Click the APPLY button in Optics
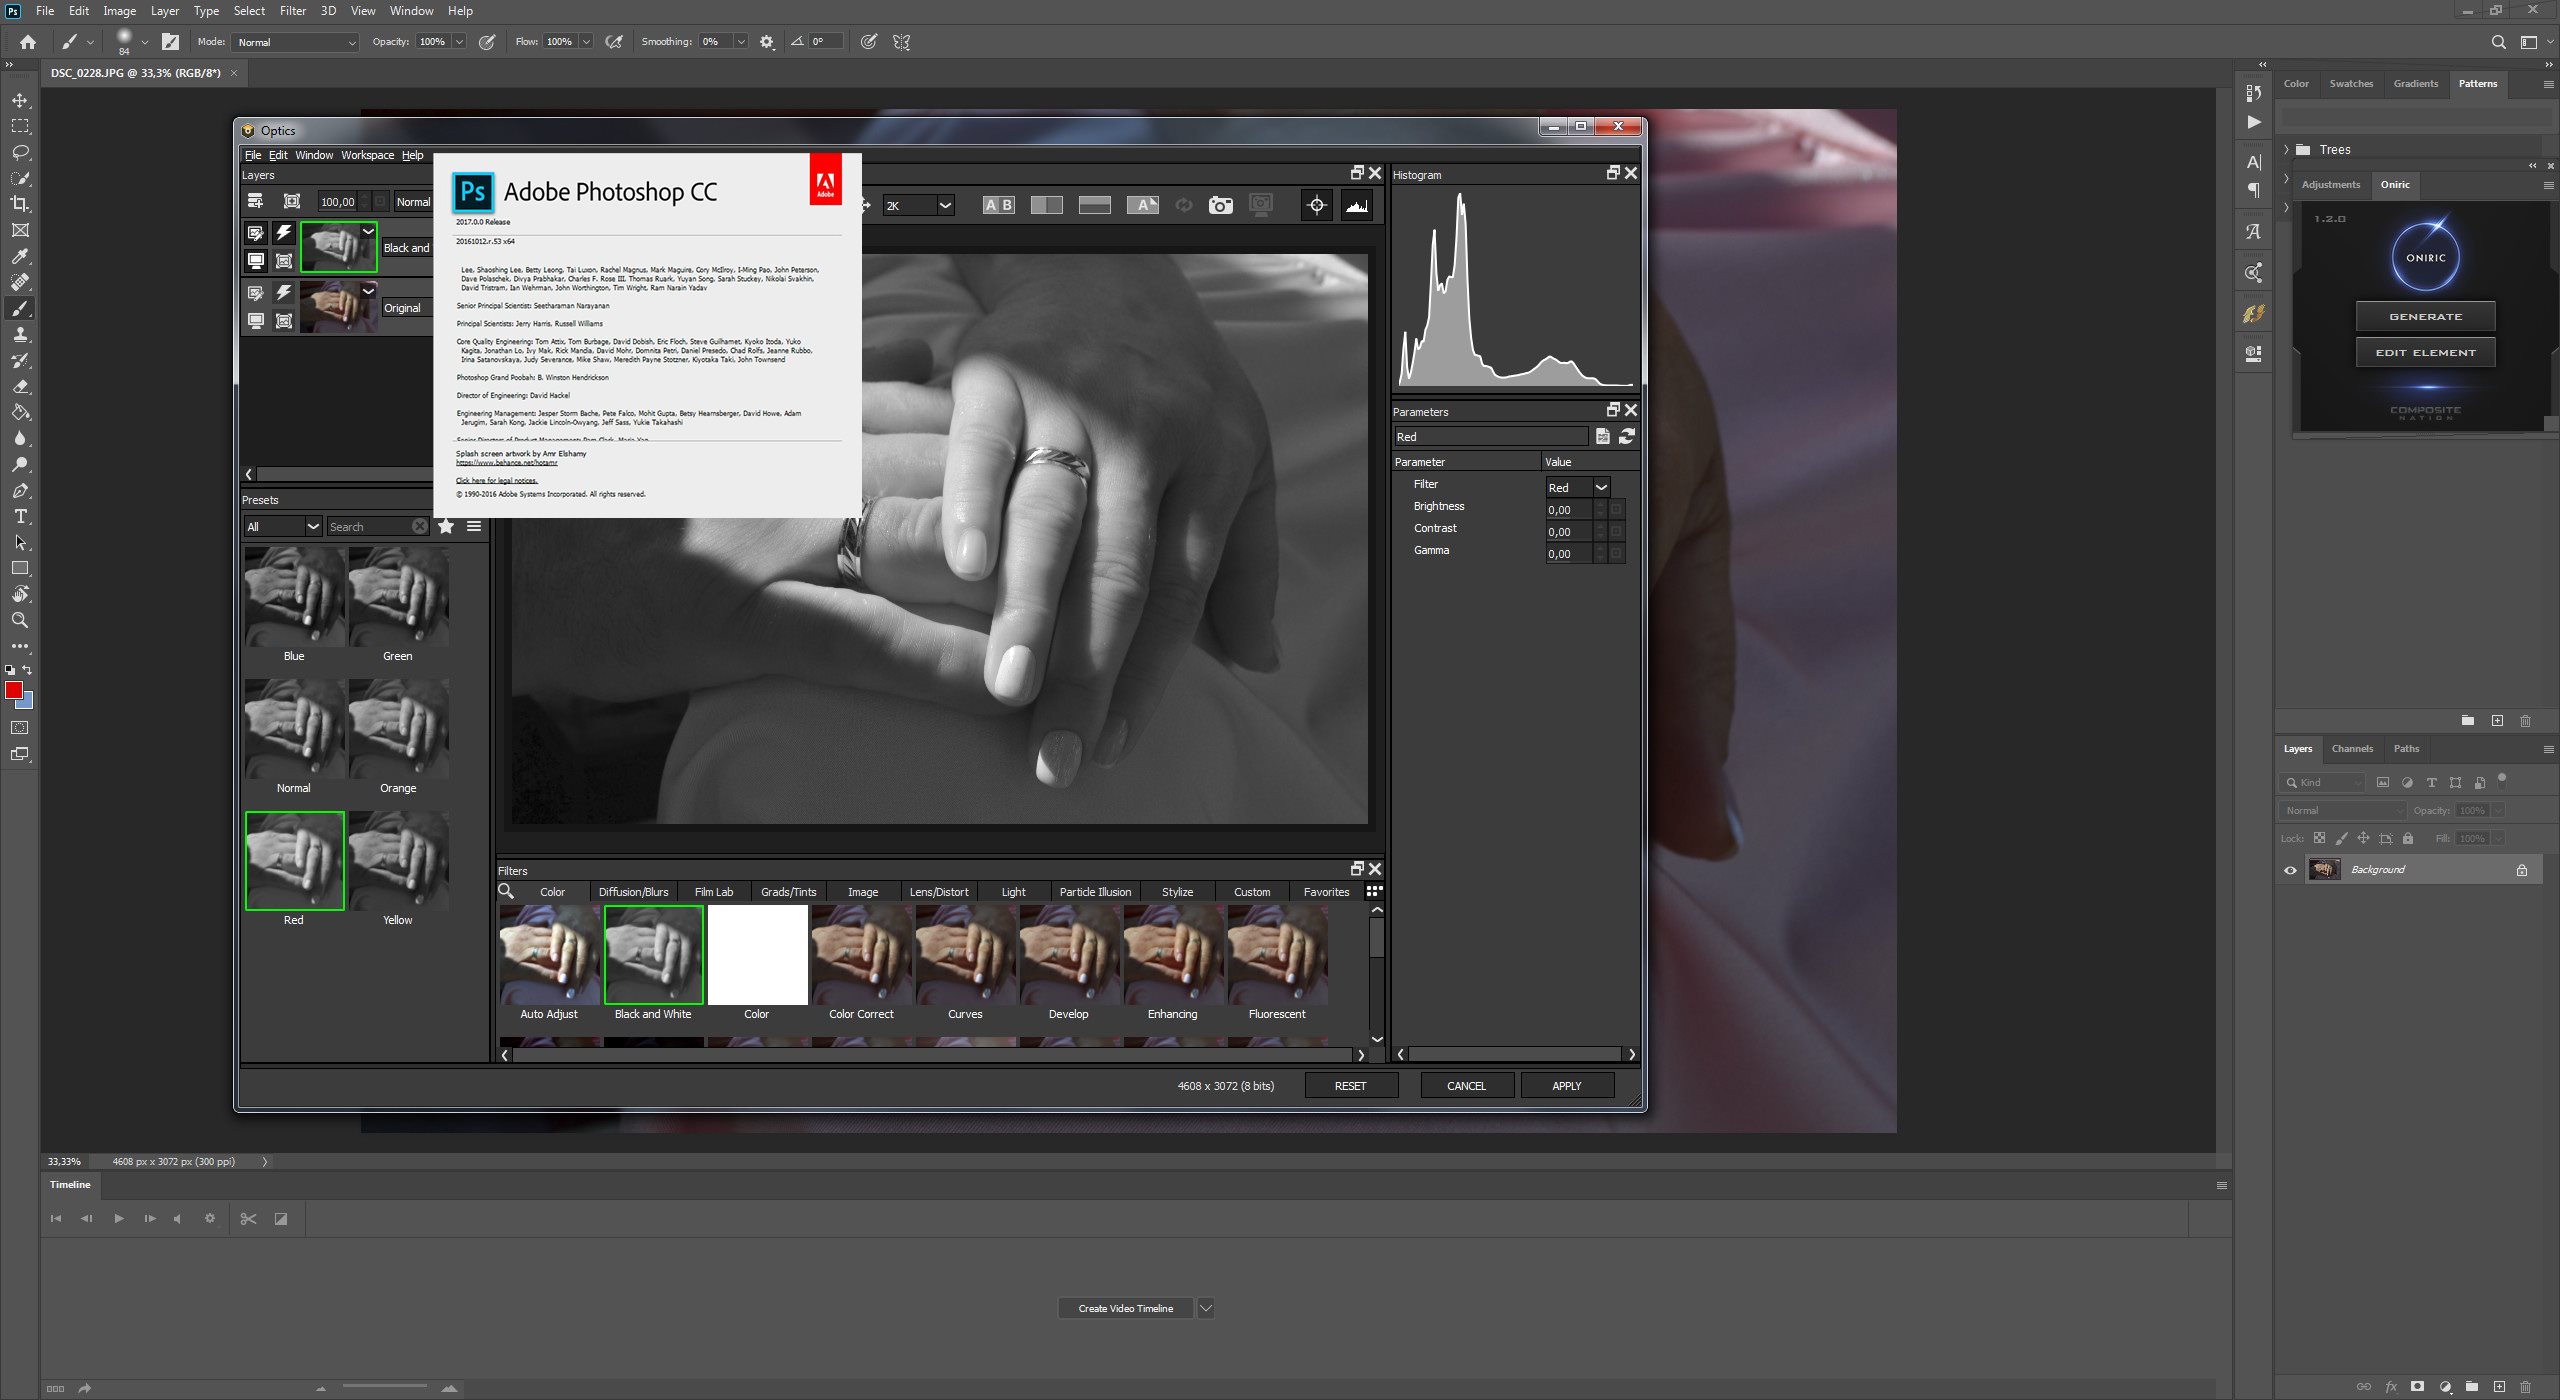This screenshot has width=2560, height=1400. click(x=1566, y=1086)
